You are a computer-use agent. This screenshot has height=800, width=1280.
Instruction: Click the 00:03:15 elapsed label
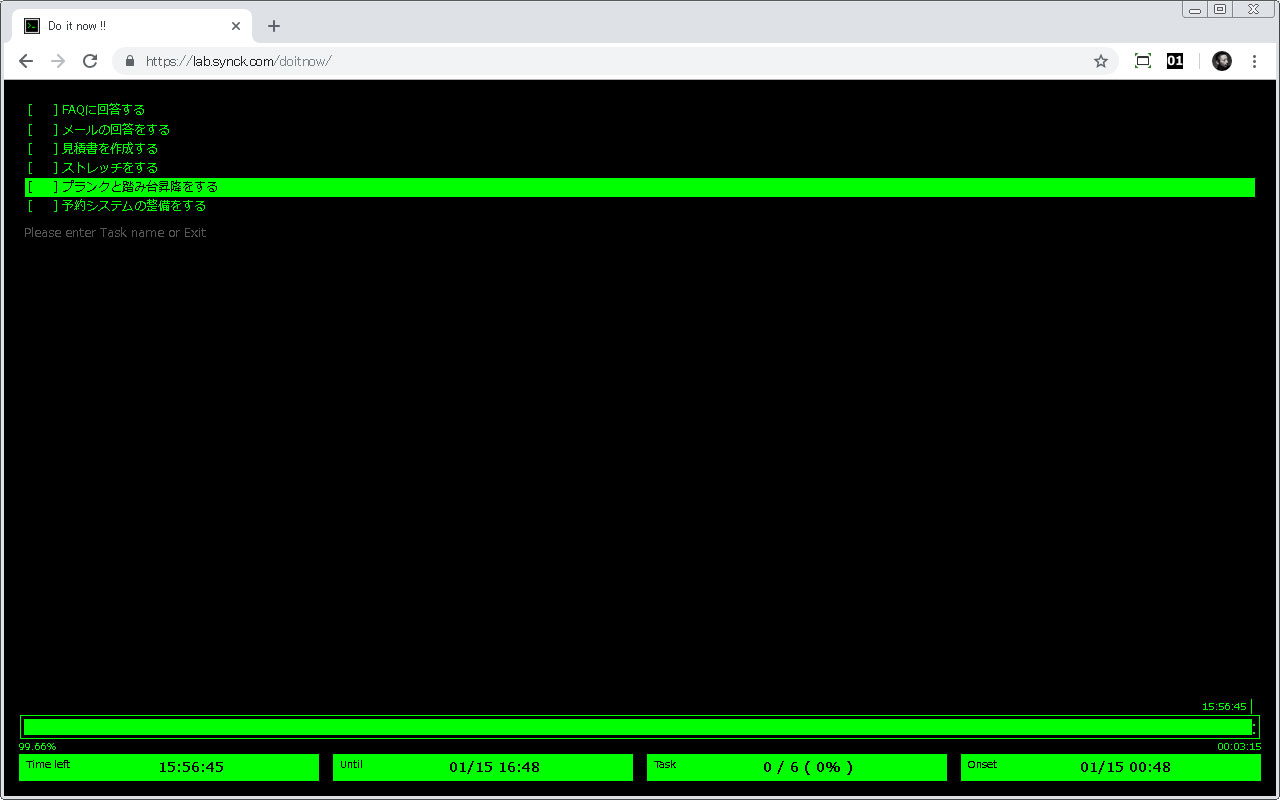pyautogui.click(x=1239, y=747)
